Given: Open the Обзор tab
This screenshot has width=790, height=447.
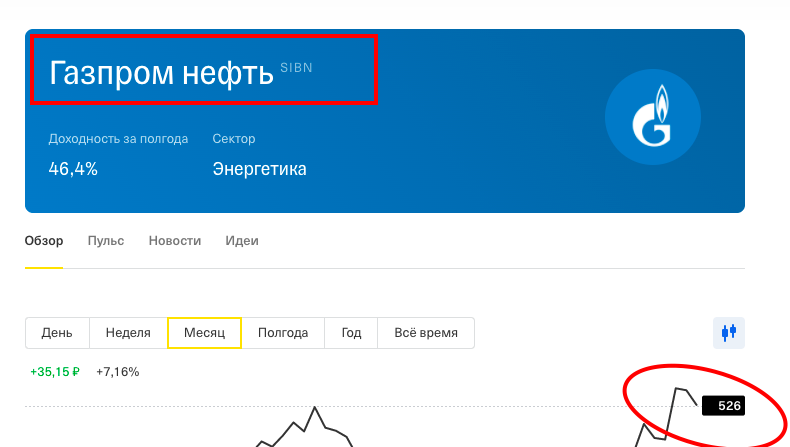Looking at the screenshot, I should 44,241.
